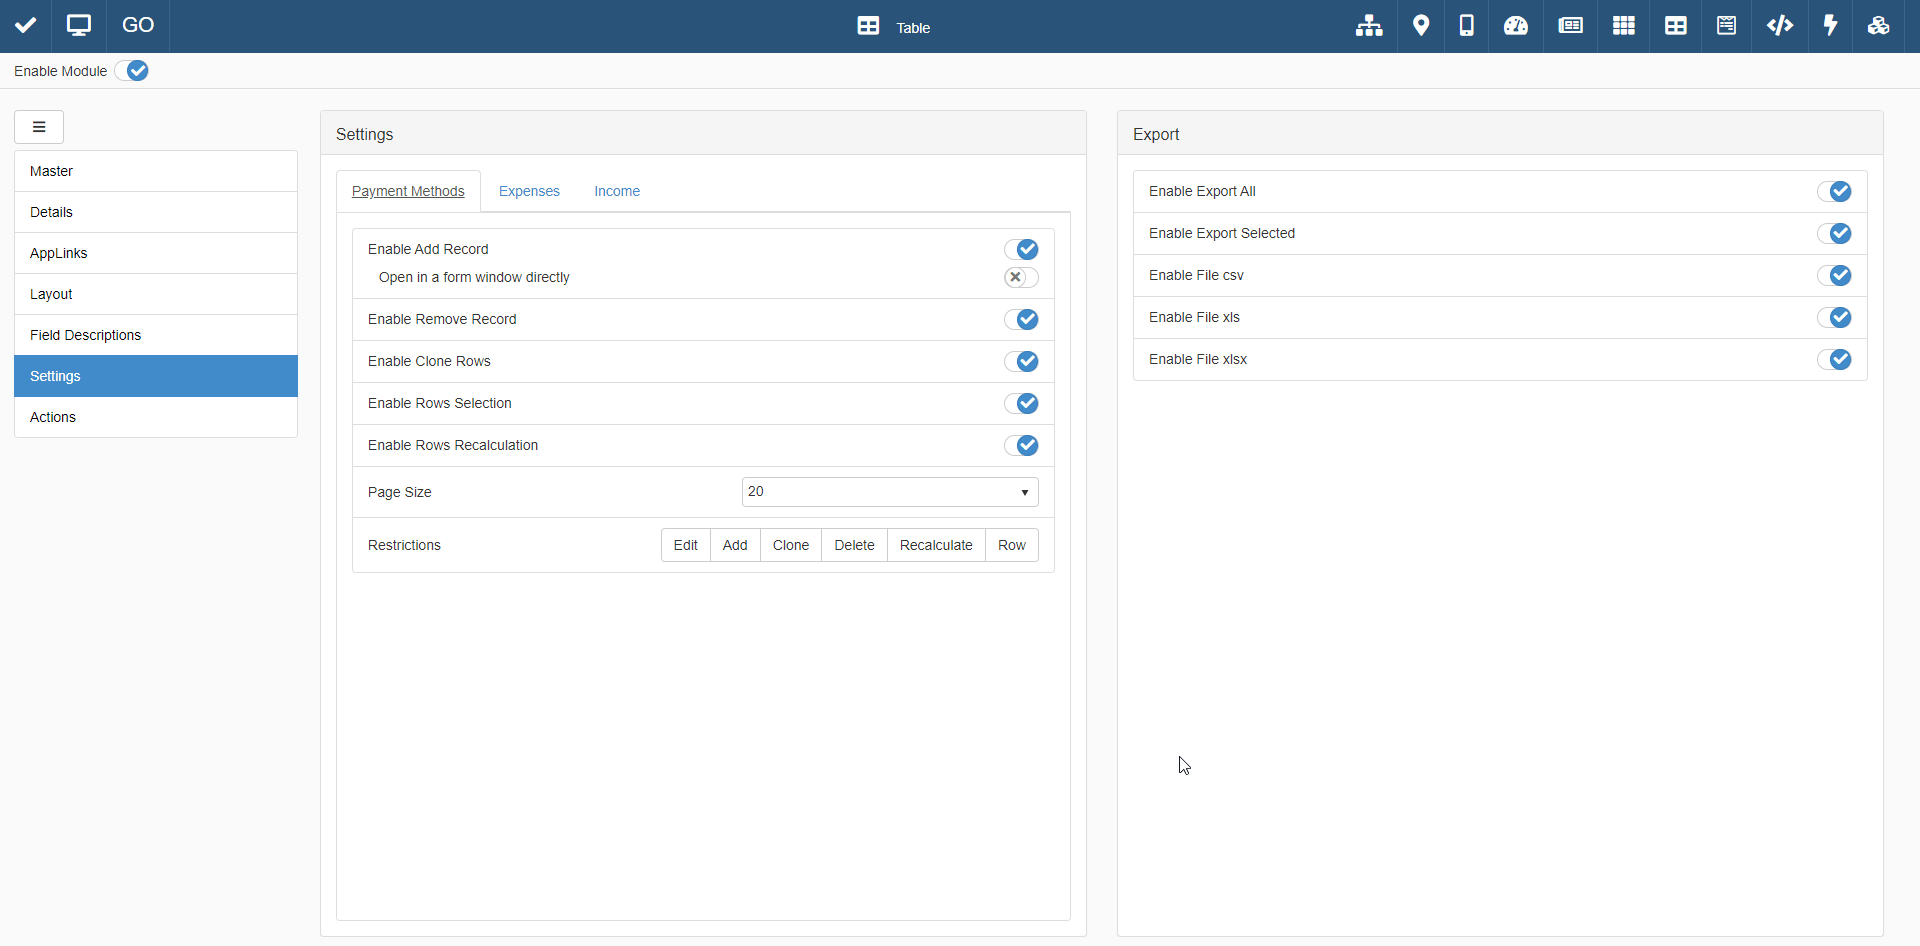Toggle the Enable Module switch
Viewport: 1920px width, 946px height.
click(x=132, y=71)
